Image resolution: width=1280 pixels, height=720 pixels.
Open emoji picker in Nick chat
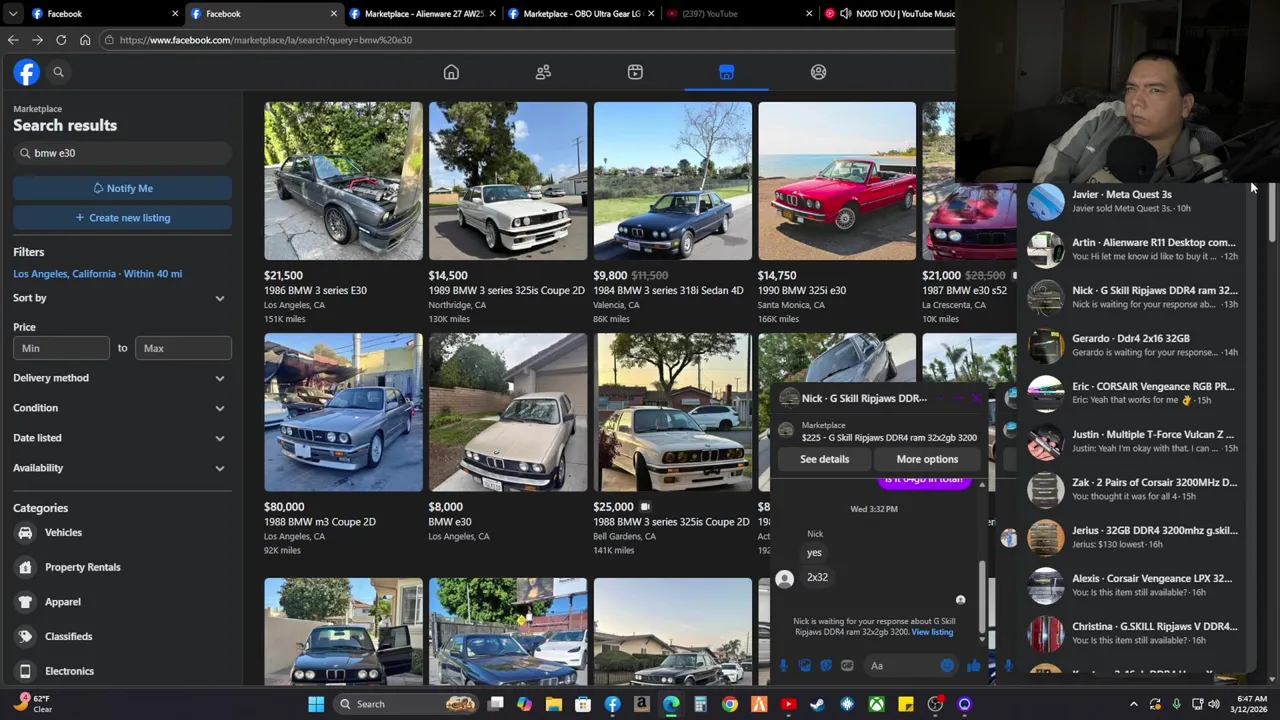point(947,666)
